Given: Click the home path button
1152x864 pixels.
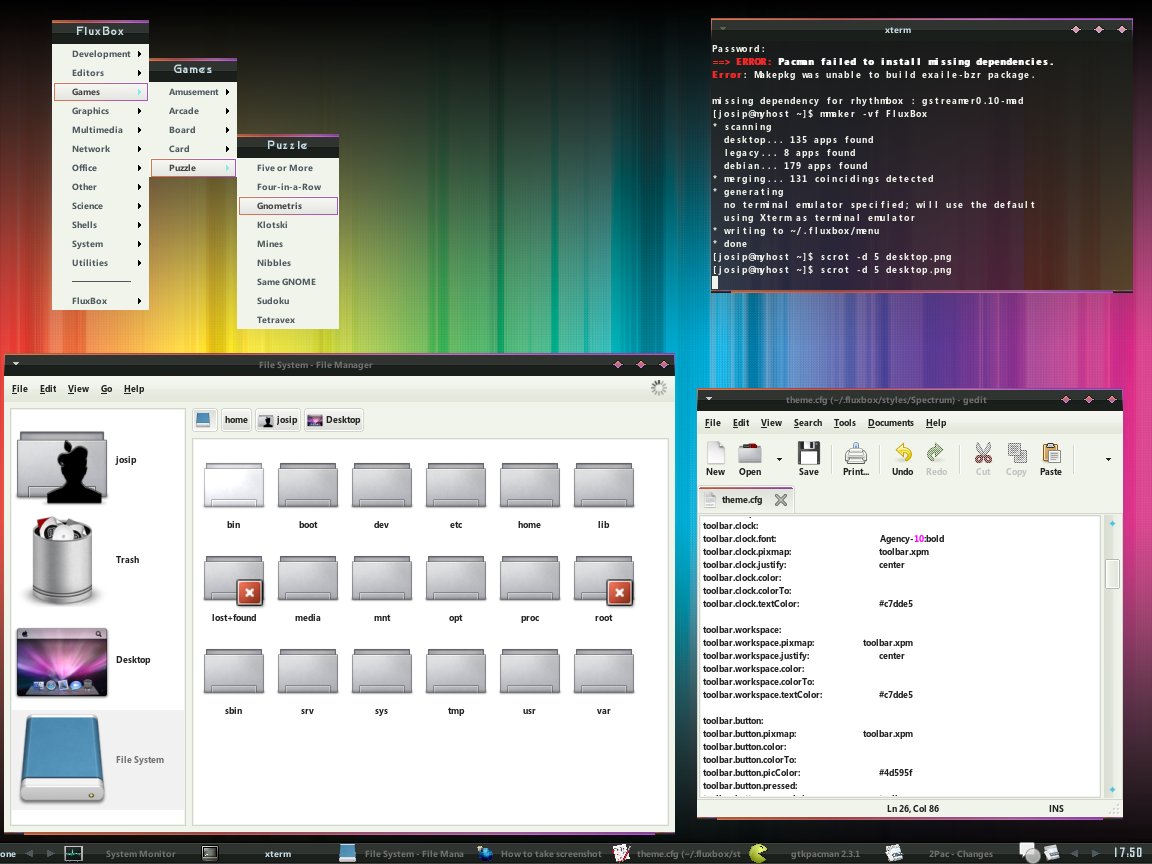Looking at the screenshot, I should [236, 420].
